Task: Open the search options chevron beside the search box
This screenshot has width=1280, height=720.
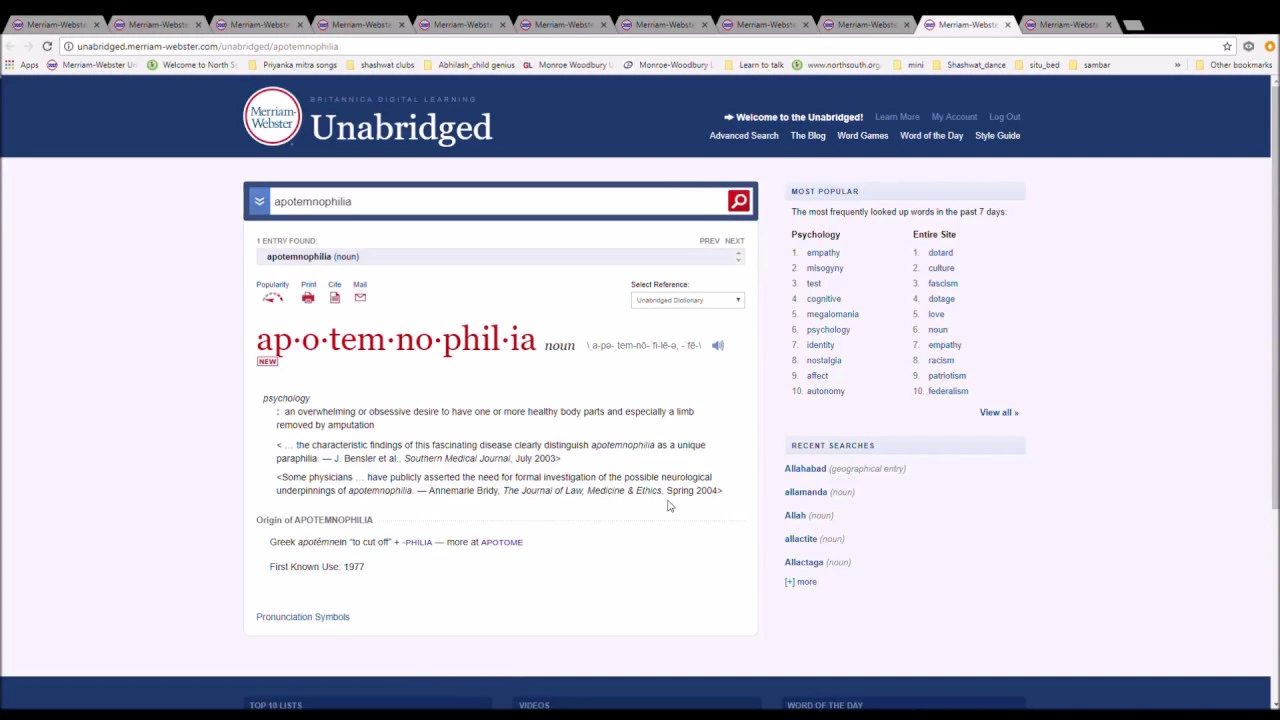Action: point(259,201)
